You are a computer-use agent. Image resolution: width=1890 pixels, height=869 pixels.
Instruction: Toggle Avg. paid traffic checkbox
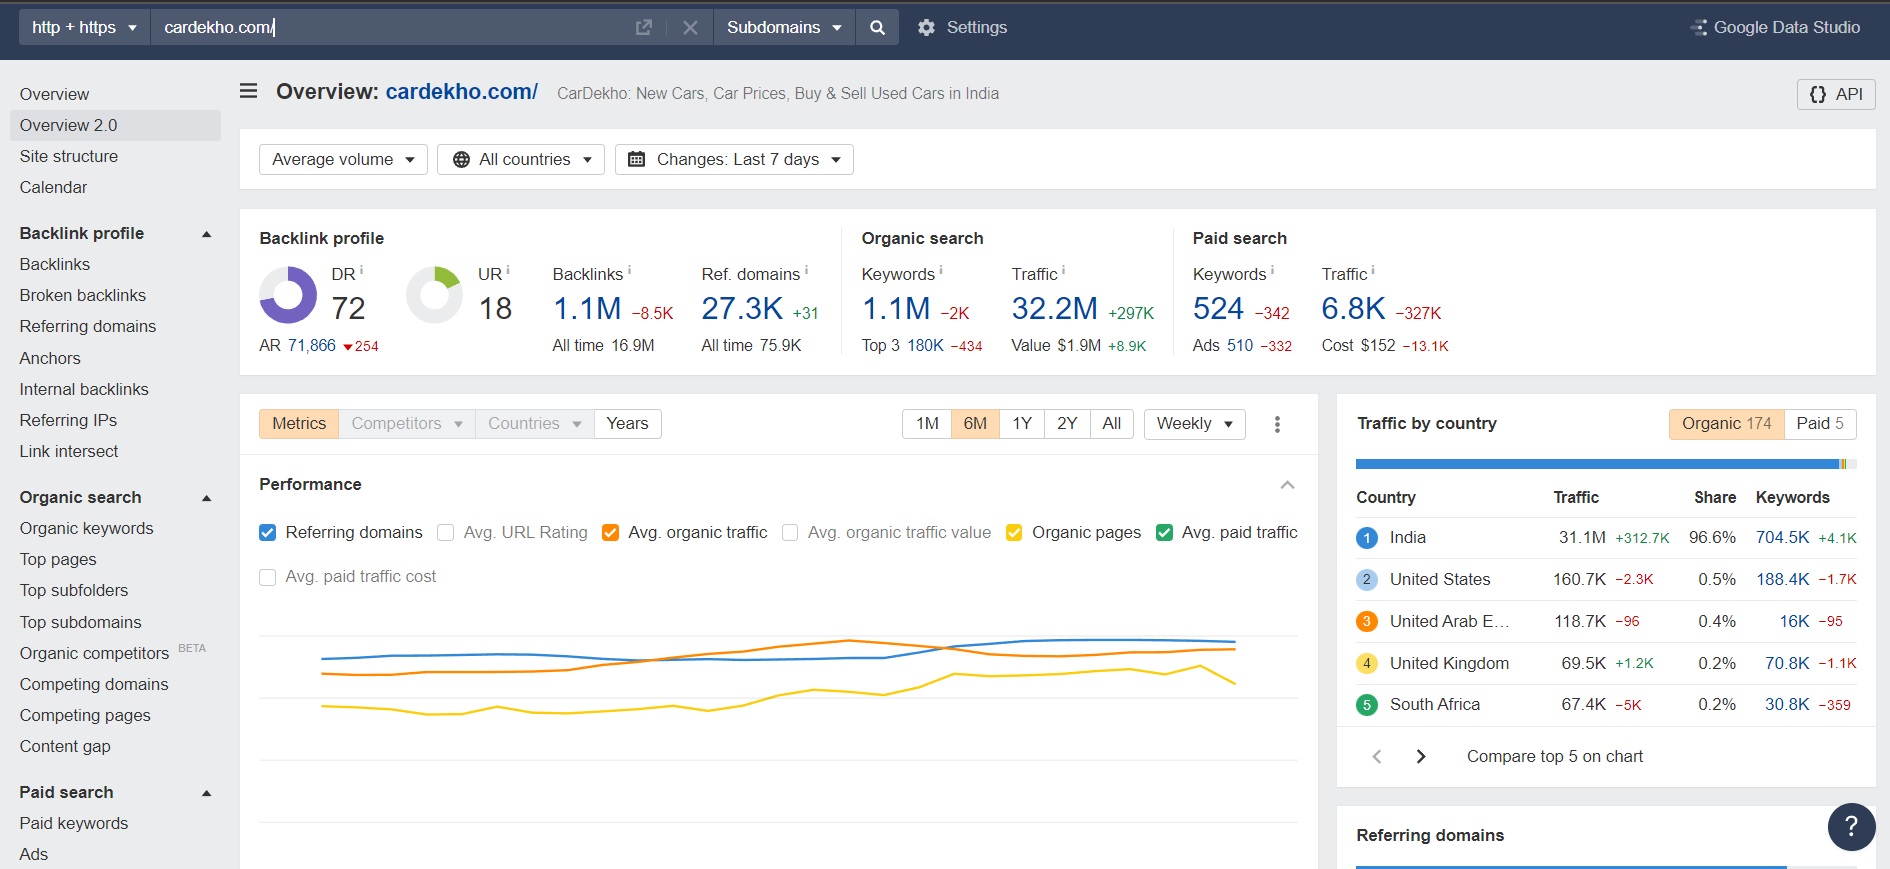(1164, 533)
